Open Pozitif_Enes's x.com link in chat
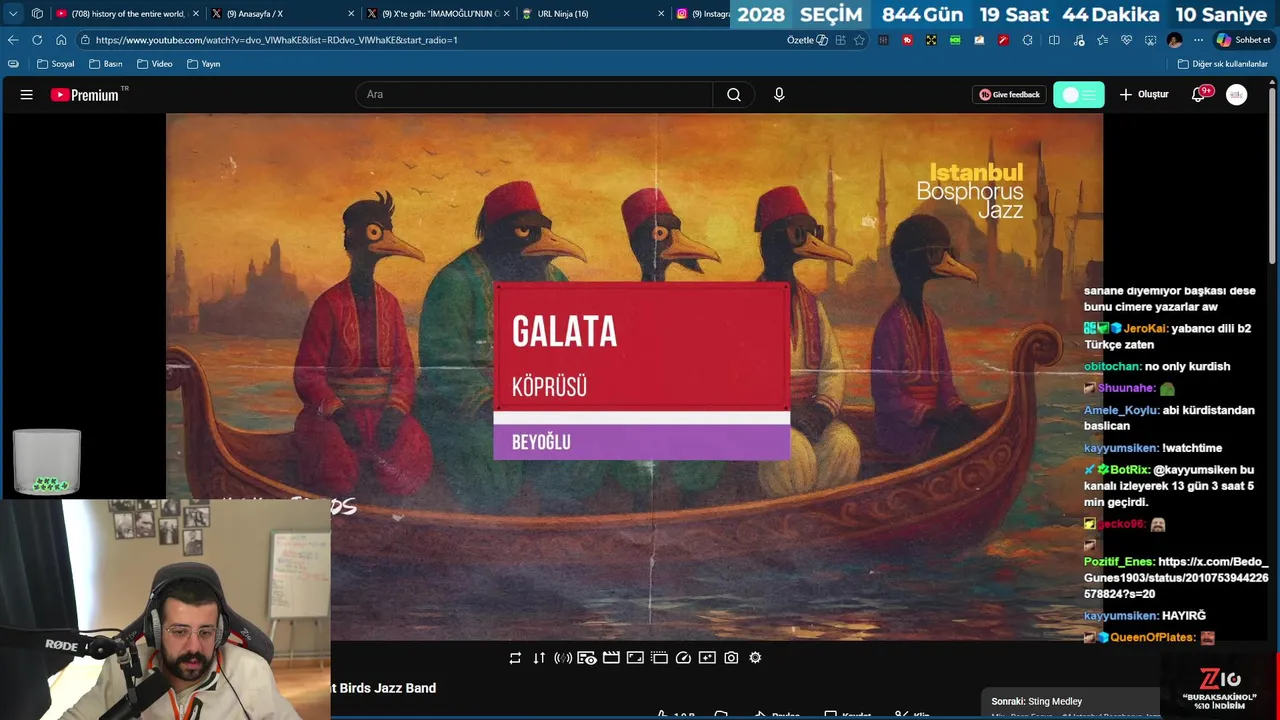The height and width of the screenshot is (720, 1280). click(x=1176, y=577)
